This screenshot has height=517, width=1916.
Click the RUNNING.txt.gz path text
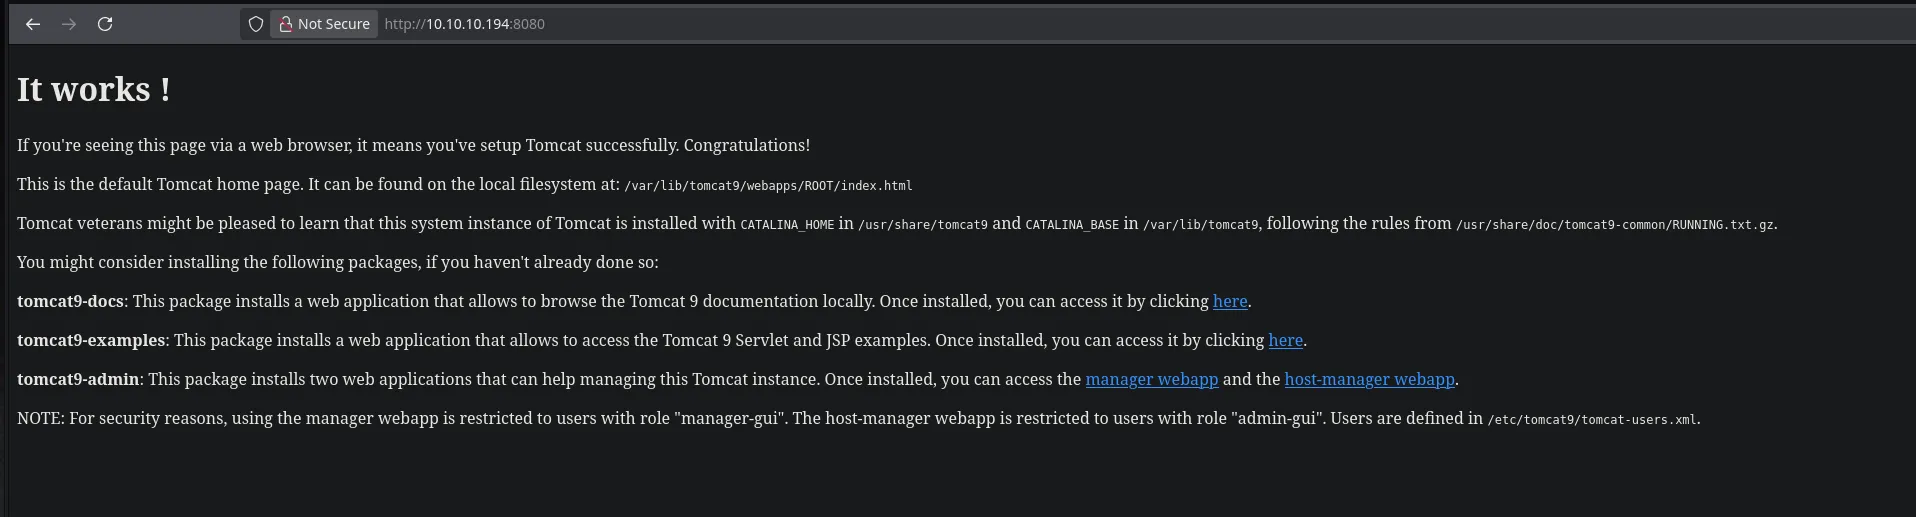[1615, 225]
